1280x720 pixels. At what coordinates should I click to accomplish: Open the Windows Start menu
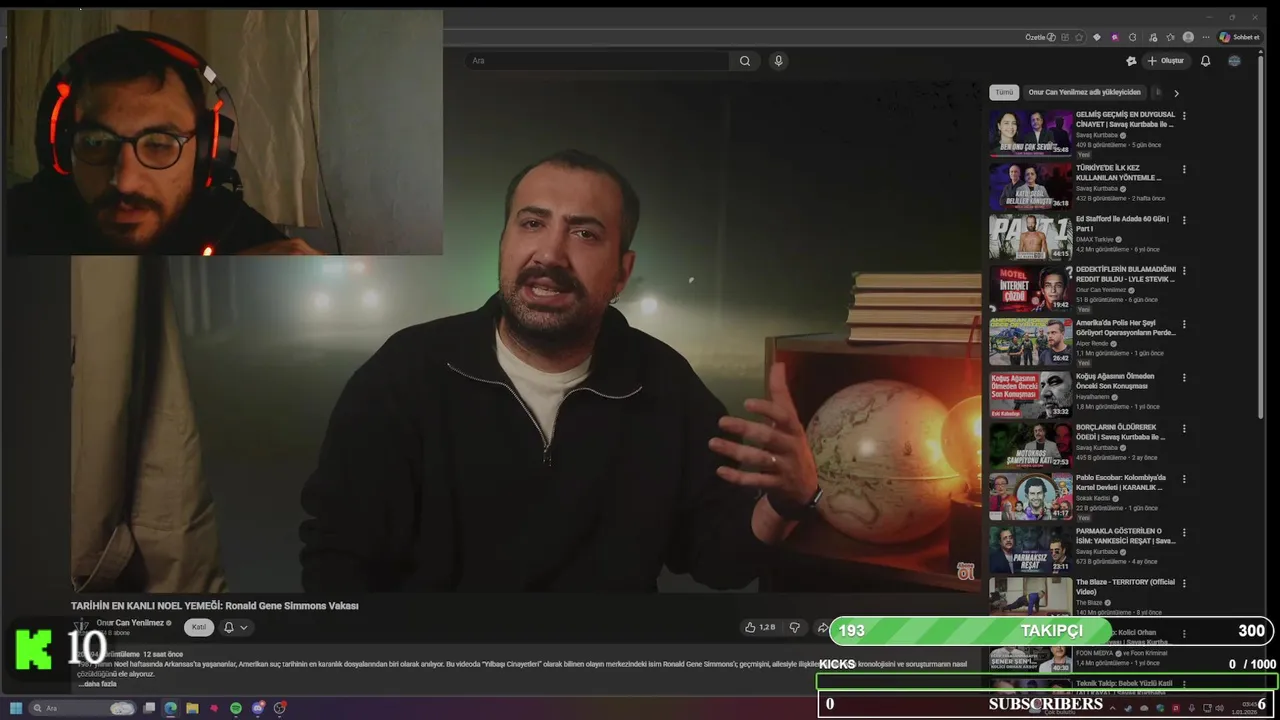click(x=18, y=708)
